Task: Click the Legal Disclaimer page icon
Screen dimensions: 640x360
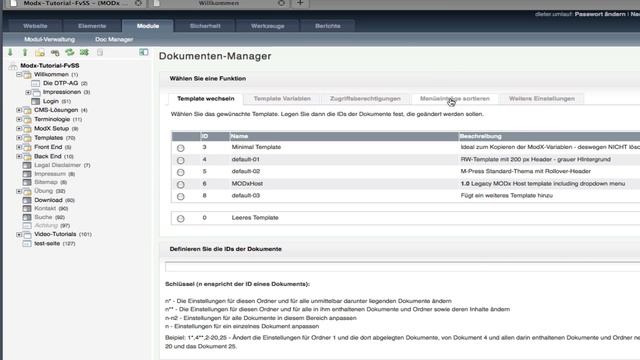Action: 27,165
